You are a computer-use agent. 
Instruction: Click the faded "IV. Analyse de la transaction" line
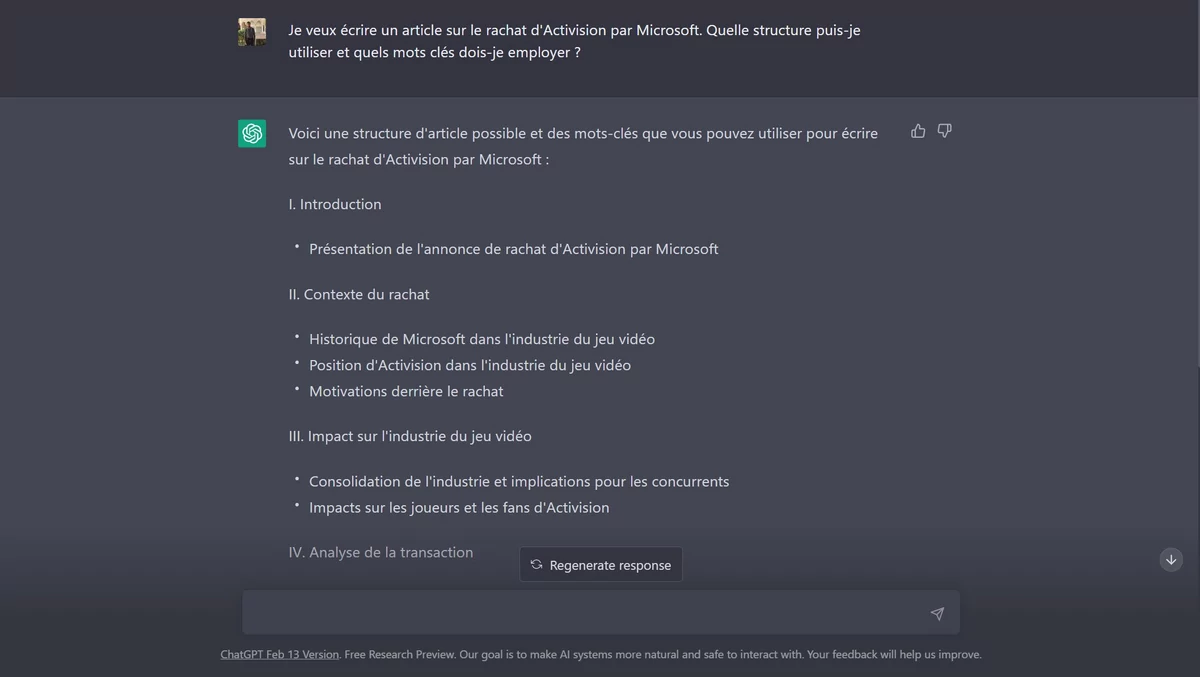click(x=381, y=552)
